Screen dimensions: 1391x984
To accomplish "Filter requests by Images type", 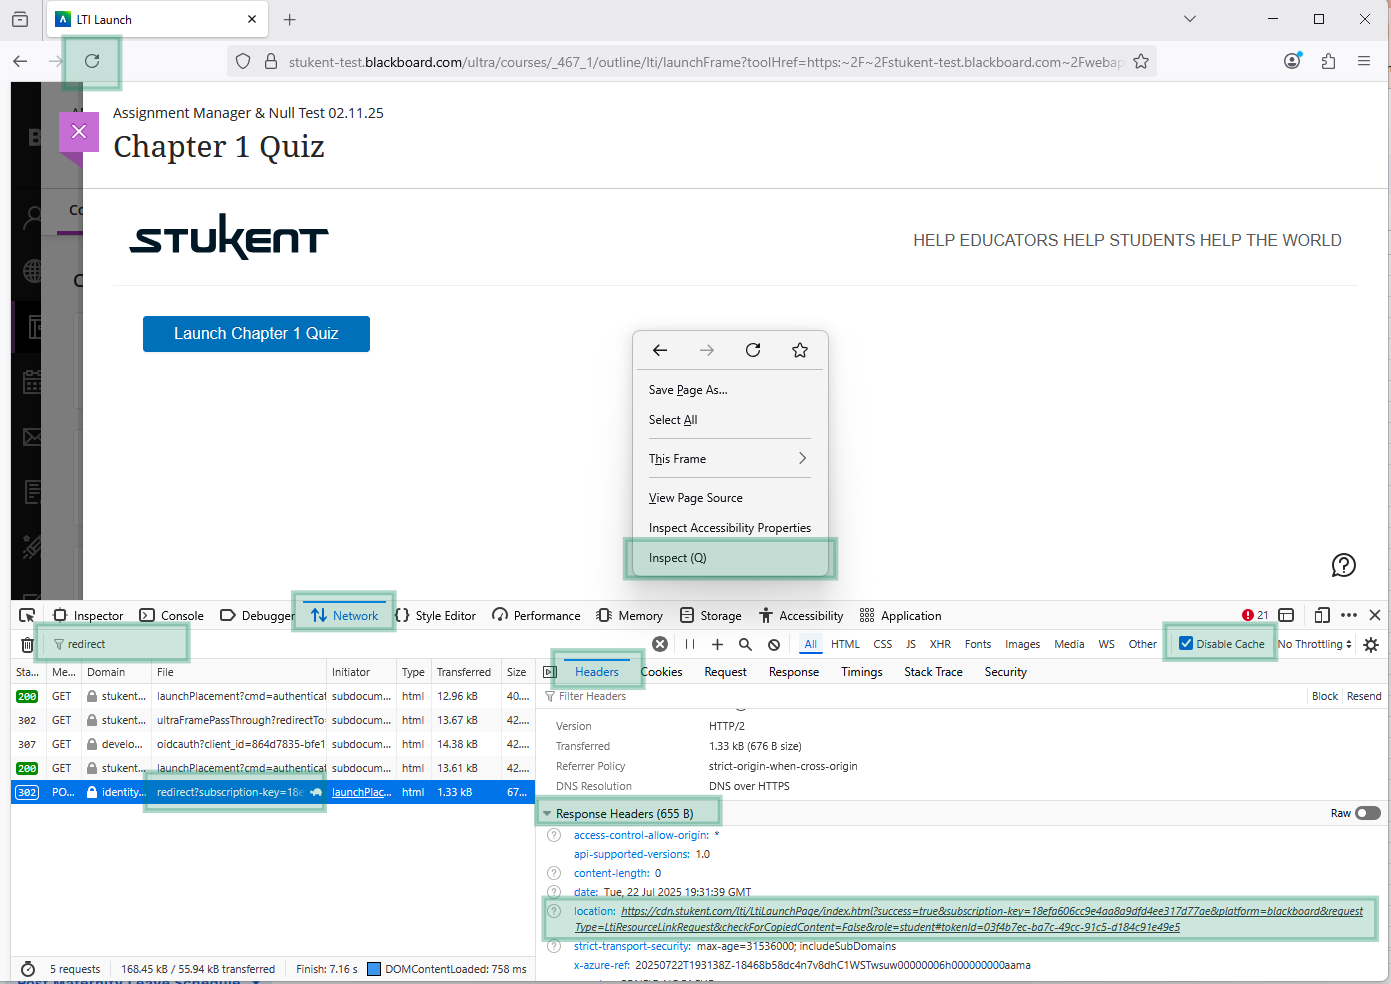I will click(1022, 644).
